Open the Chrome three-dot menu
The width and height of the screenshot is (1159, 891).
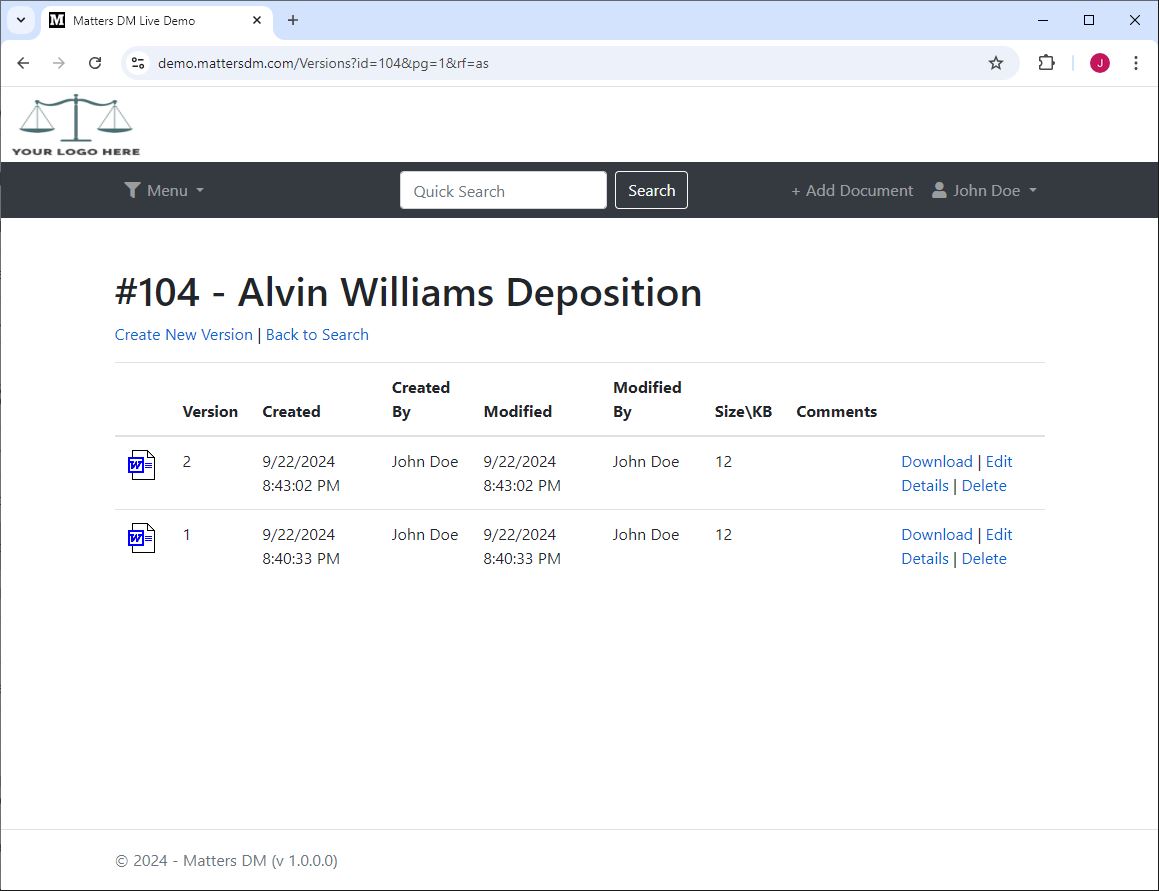click(x=1135, y=63)
